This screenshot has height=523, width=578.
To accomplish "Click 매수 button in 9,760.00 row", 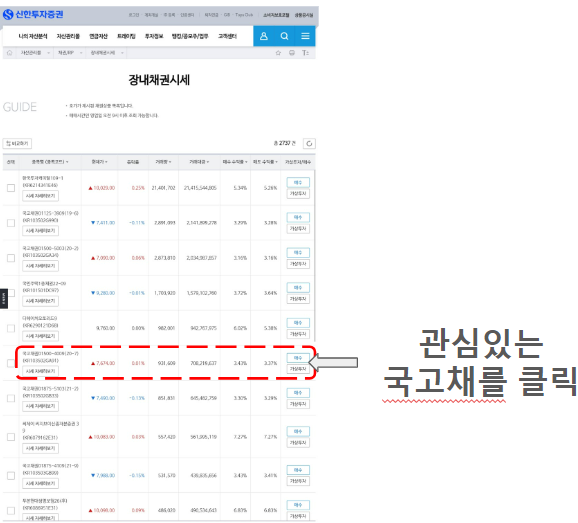I will coord(298,323).
